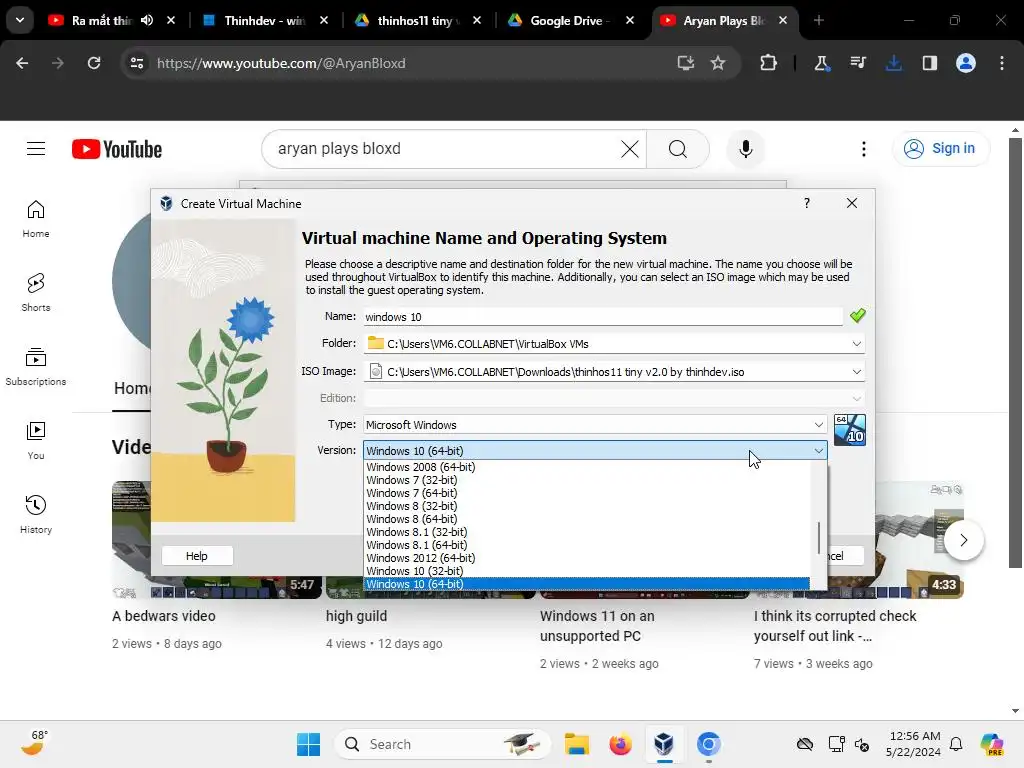The image size is (1024, 768).
Task: Mute the Ra mắt tab audio
Action: tap(147, 20)
